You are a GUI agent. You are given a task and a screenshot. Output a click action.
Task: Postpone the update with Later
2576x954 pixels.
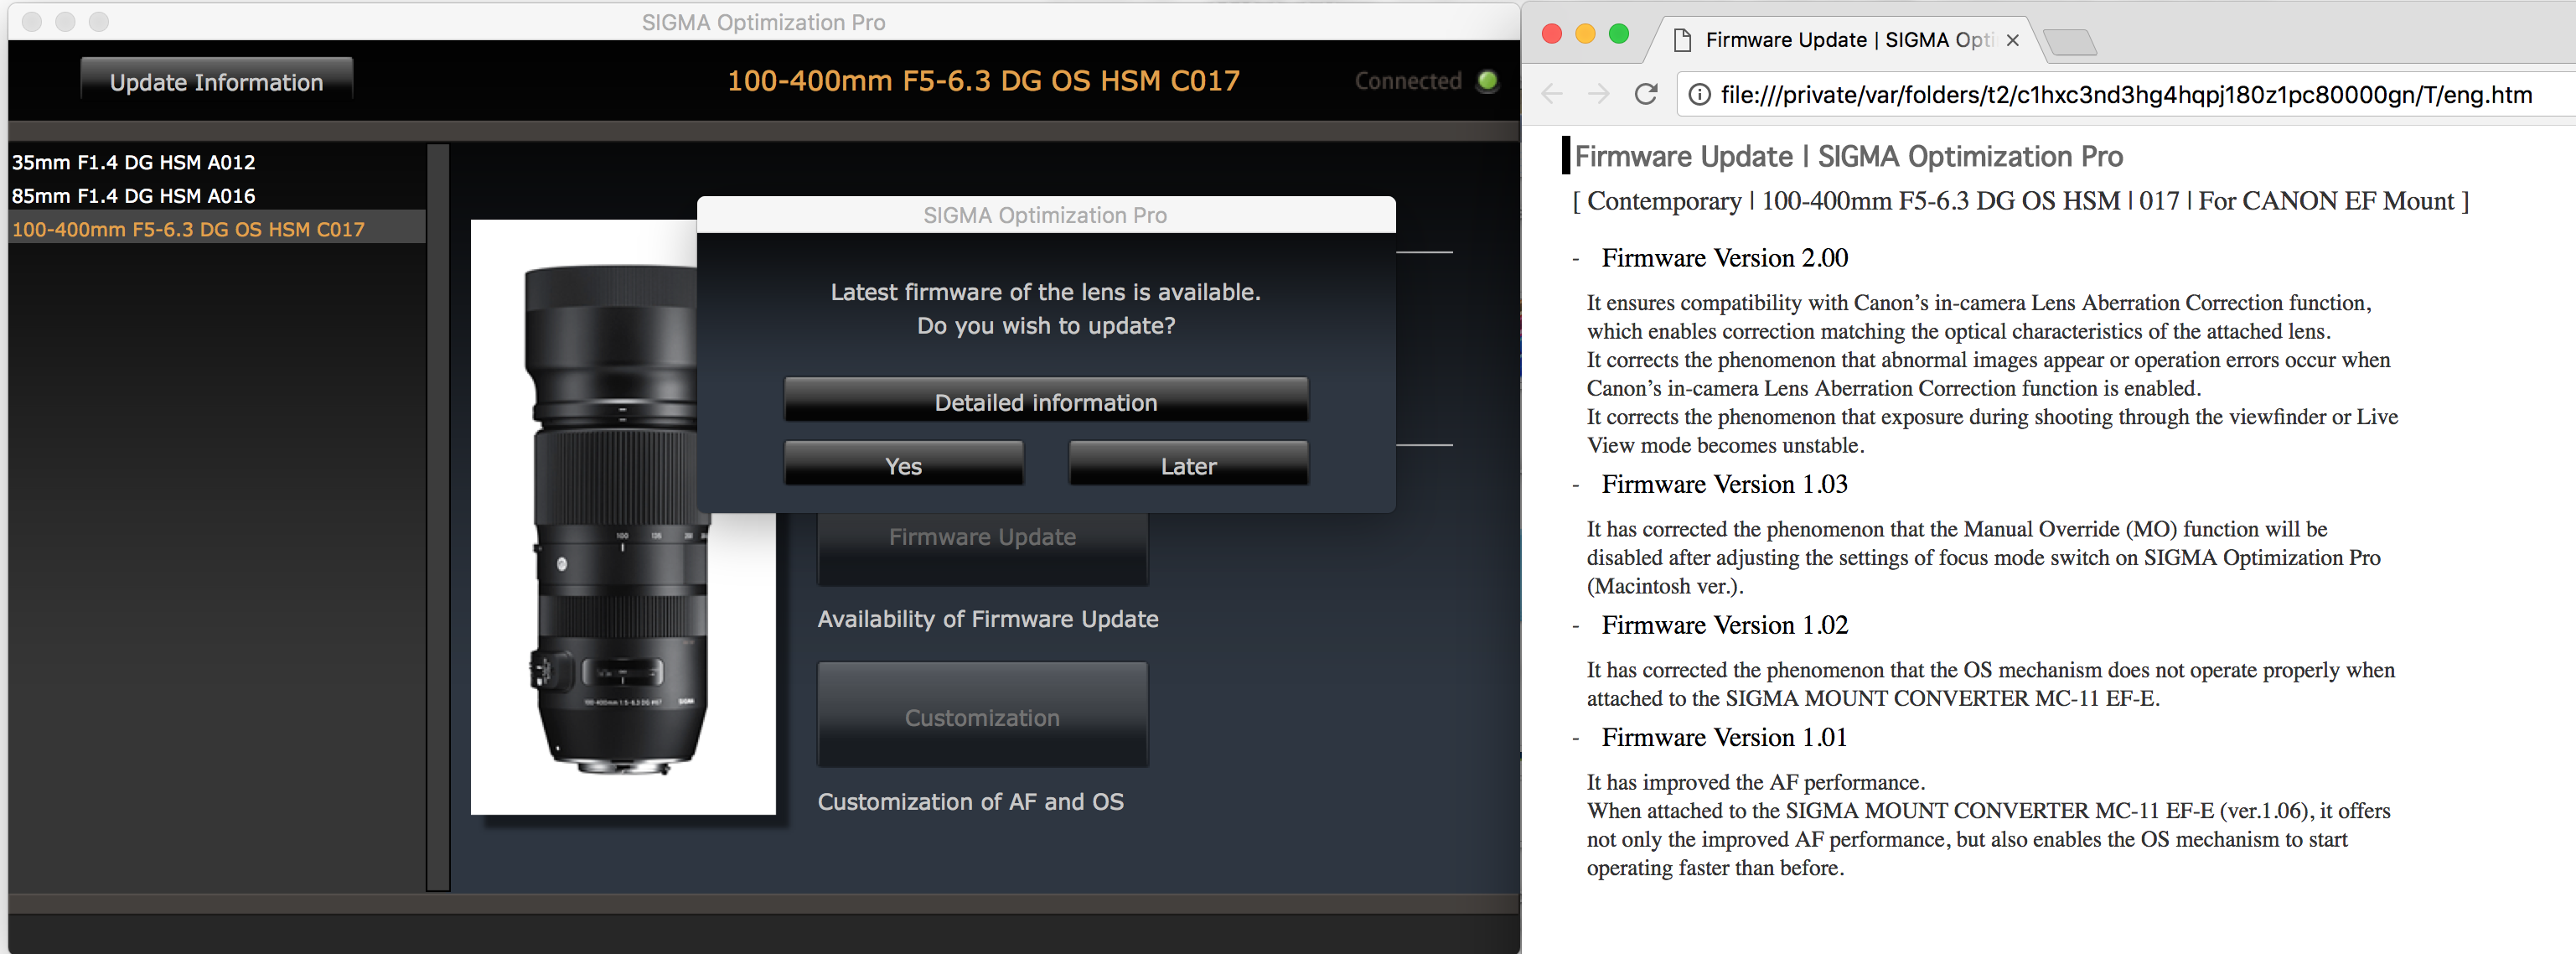coord(1188,465)
